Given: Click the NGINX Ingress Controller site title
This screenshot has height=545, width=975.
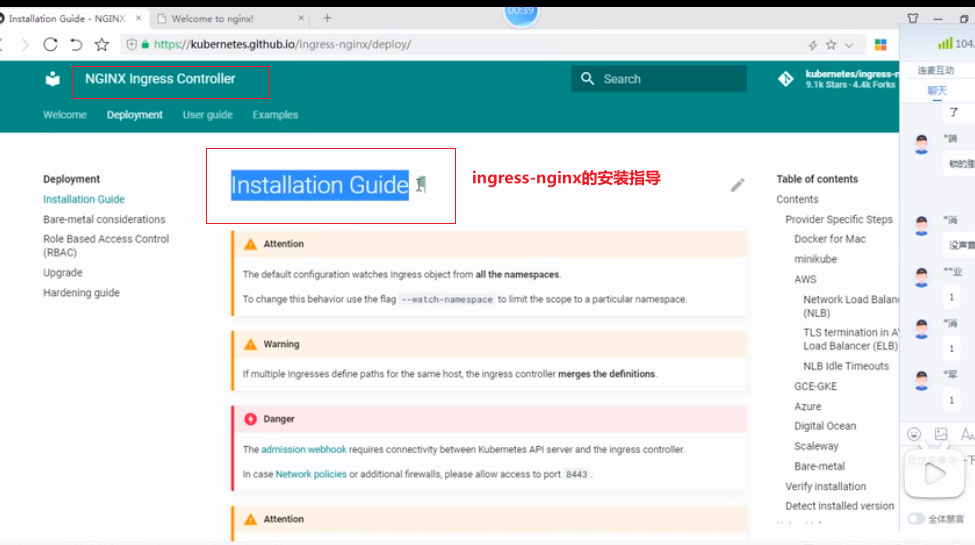Looking at the screenshot, I should coord(160,79).
